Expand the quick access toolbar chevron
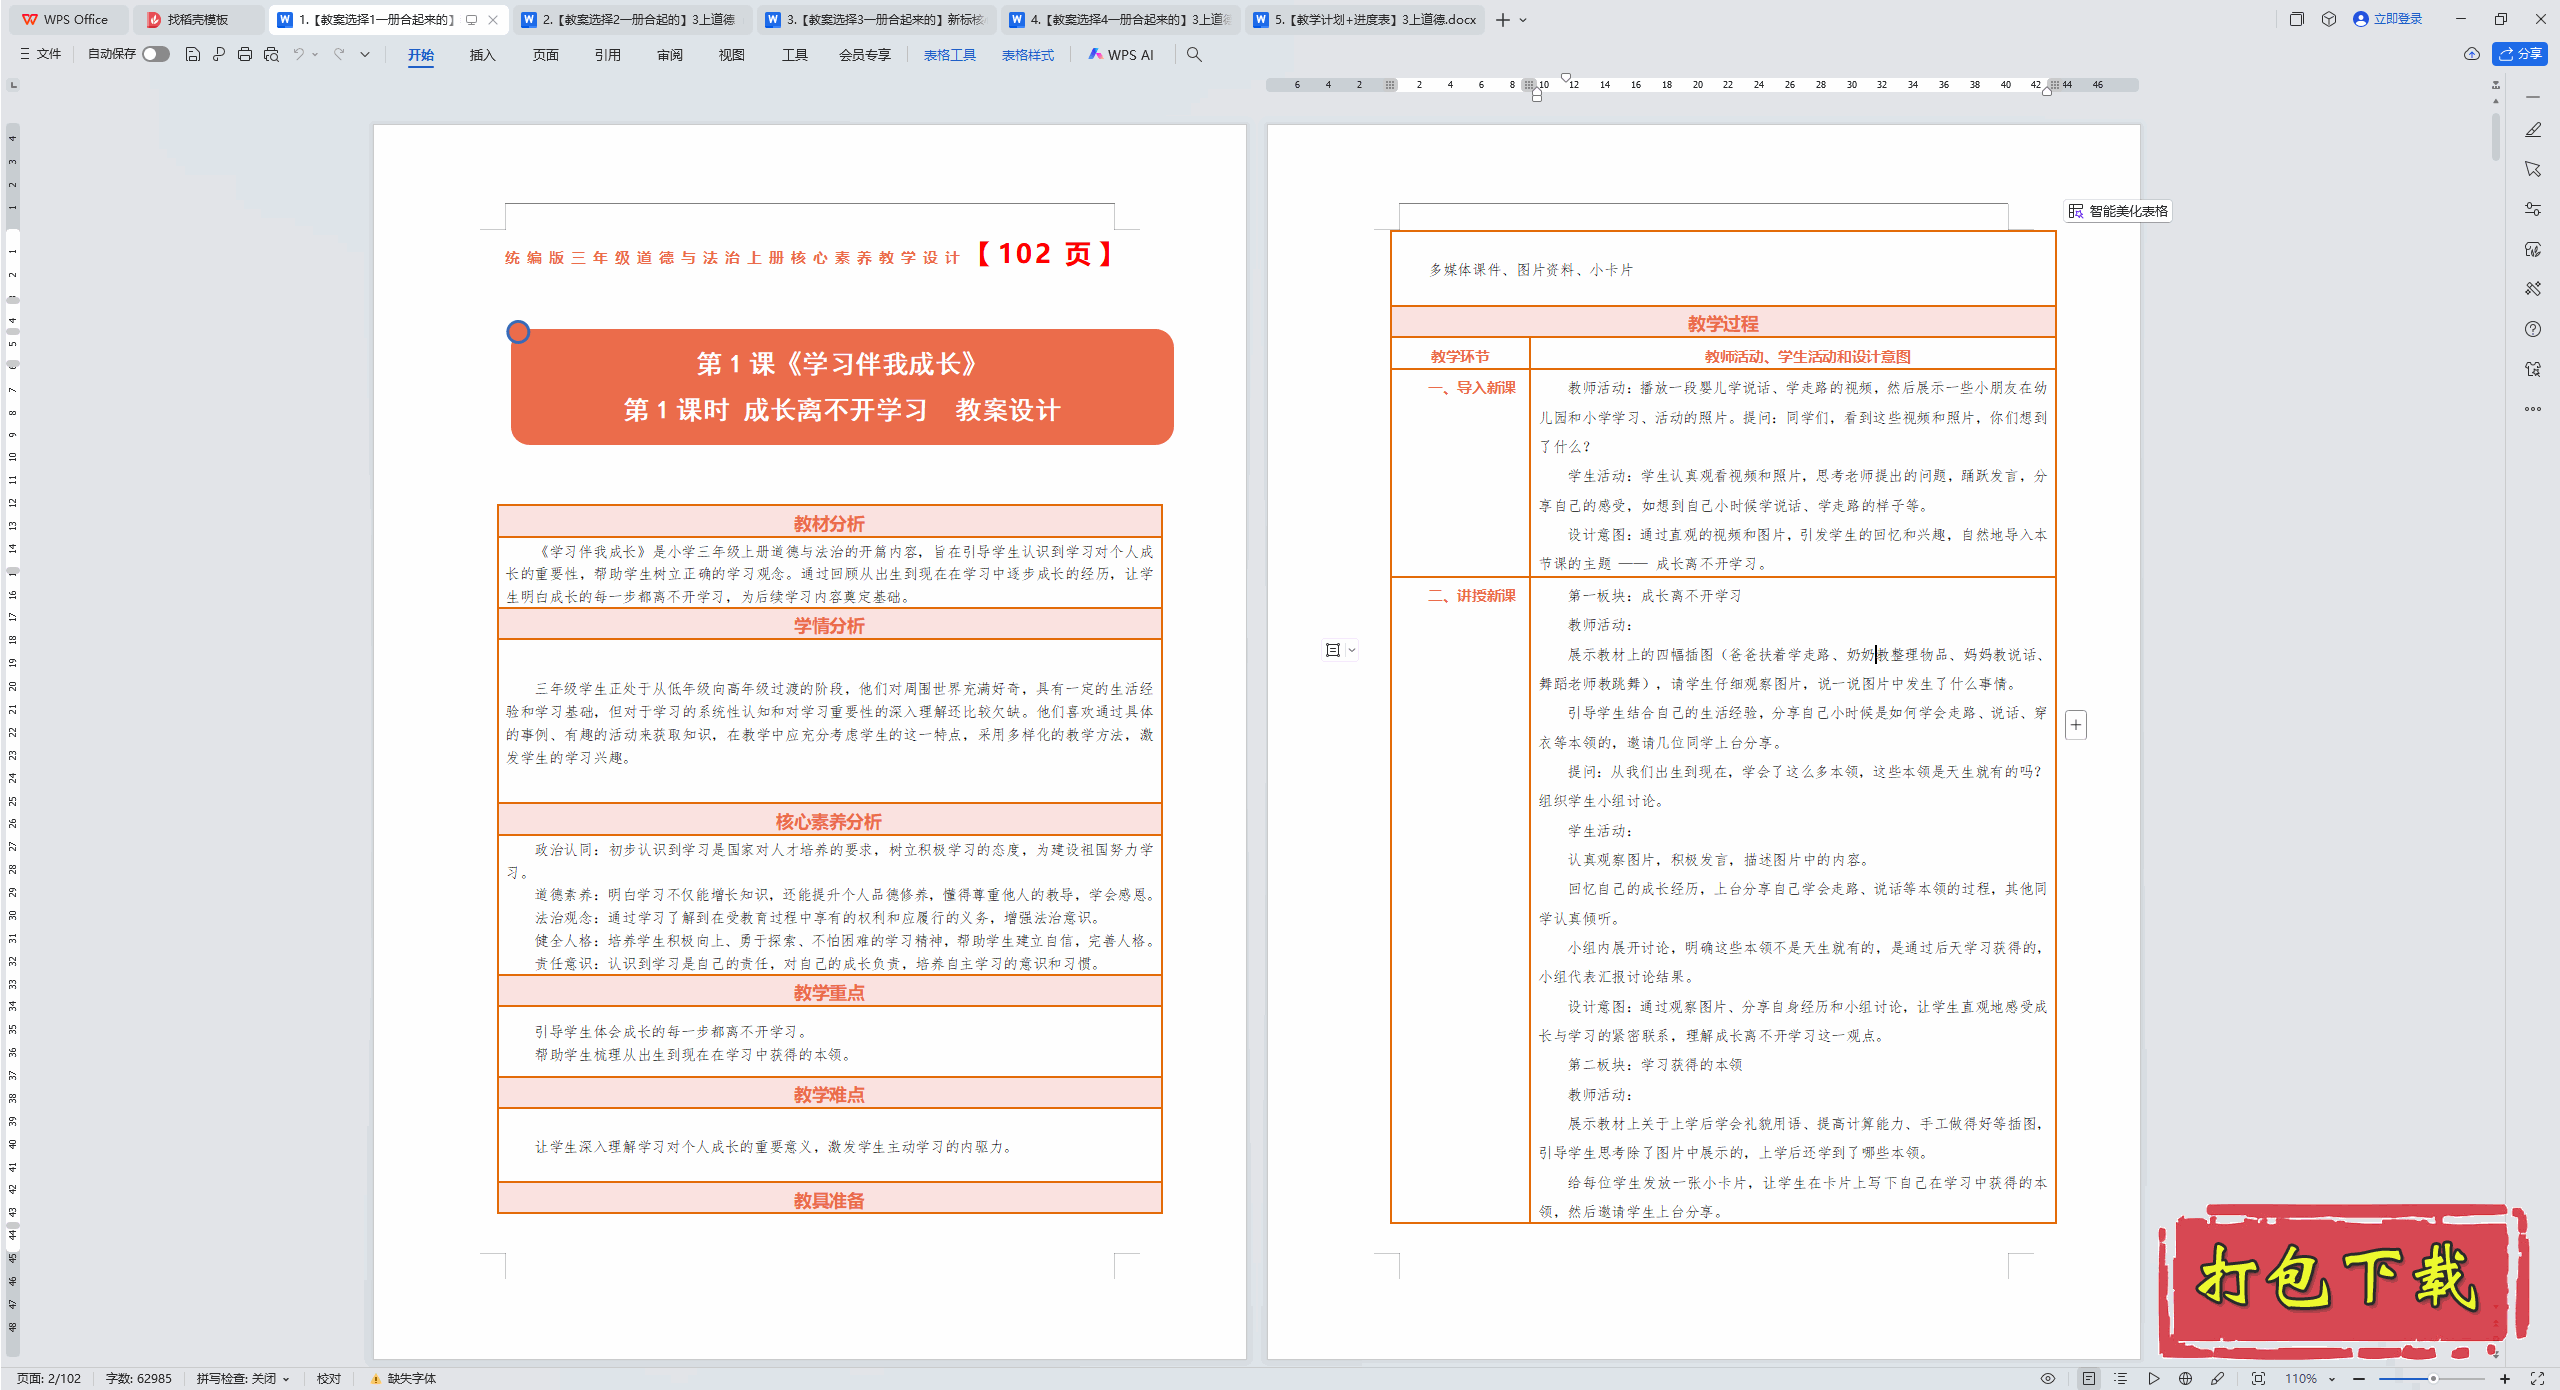 [x=365, y=54]
